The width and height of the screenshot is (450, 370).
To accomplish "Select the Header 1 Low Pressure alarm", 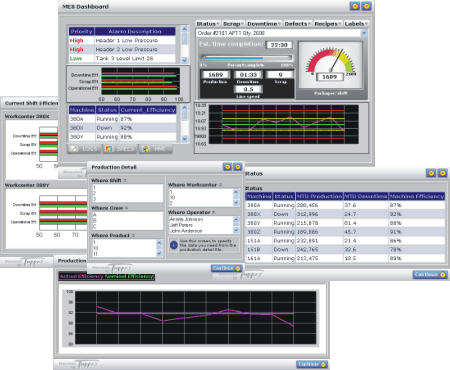I will [x=122, y=40].
